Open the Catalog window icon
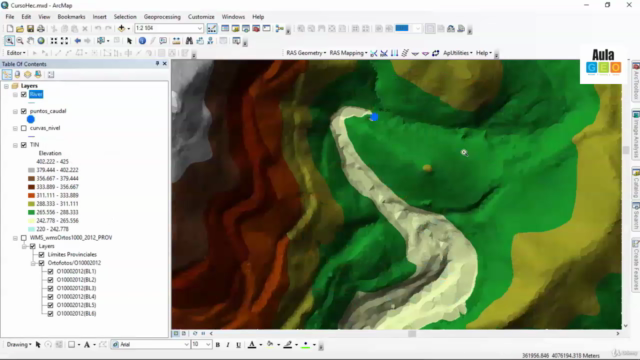640x360 pixels. click(x=236, y=29)
